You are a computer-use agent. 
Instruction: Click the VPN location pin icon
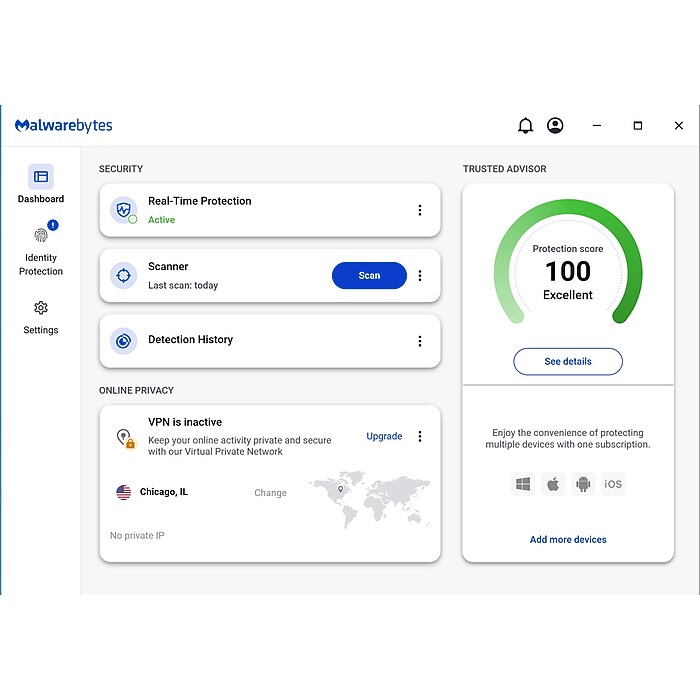point(124,437)
